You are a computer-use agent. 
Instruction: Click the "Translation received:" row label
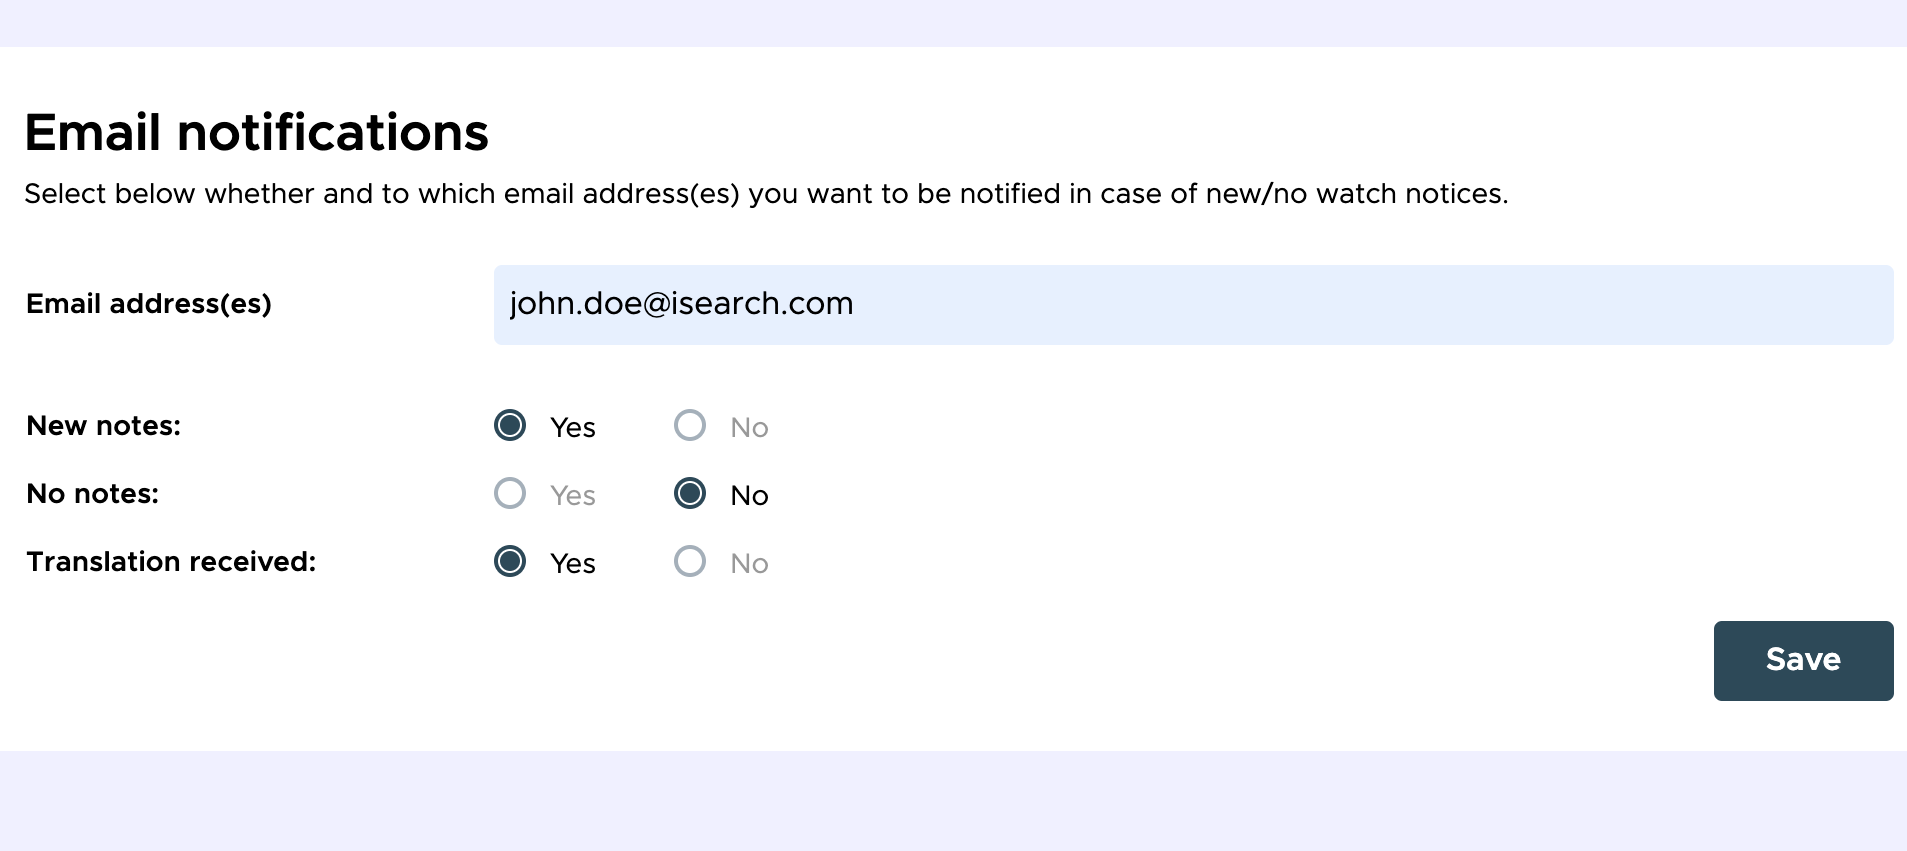(171, 562)
